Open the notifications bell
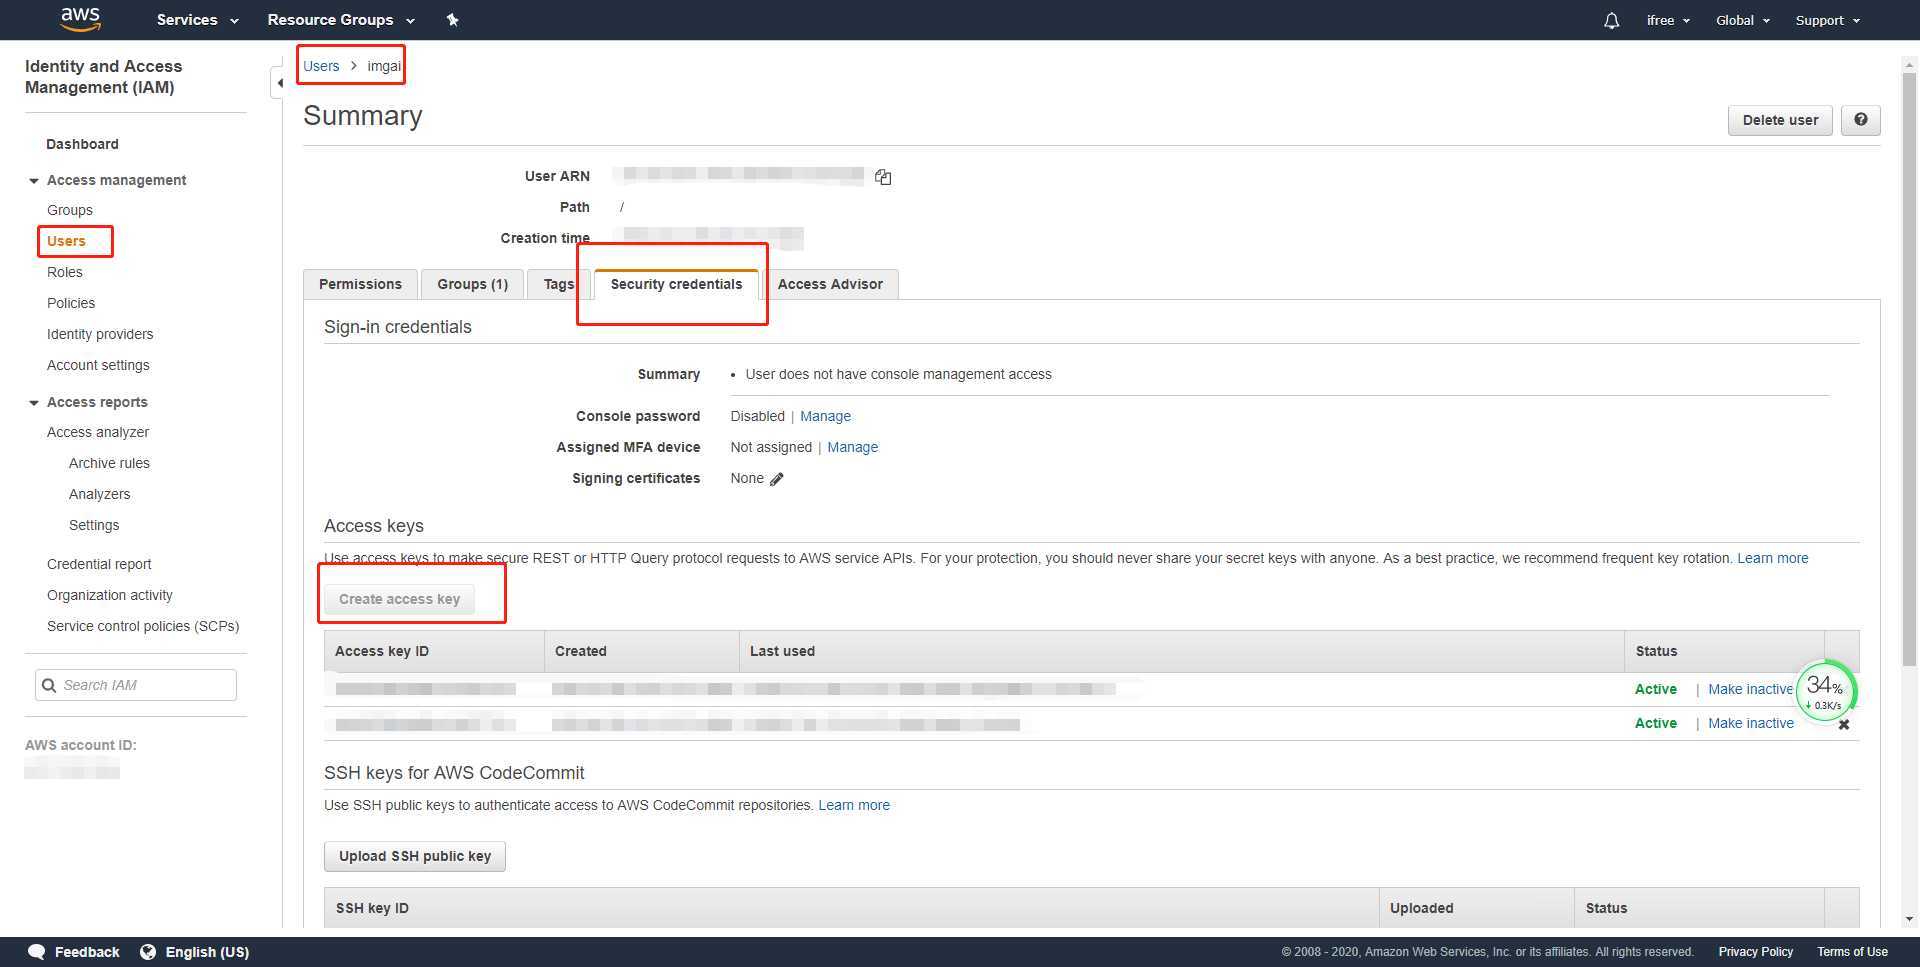Viewport: 1920px width, 967px height. pyautogui.click(x=1611, y=20)
